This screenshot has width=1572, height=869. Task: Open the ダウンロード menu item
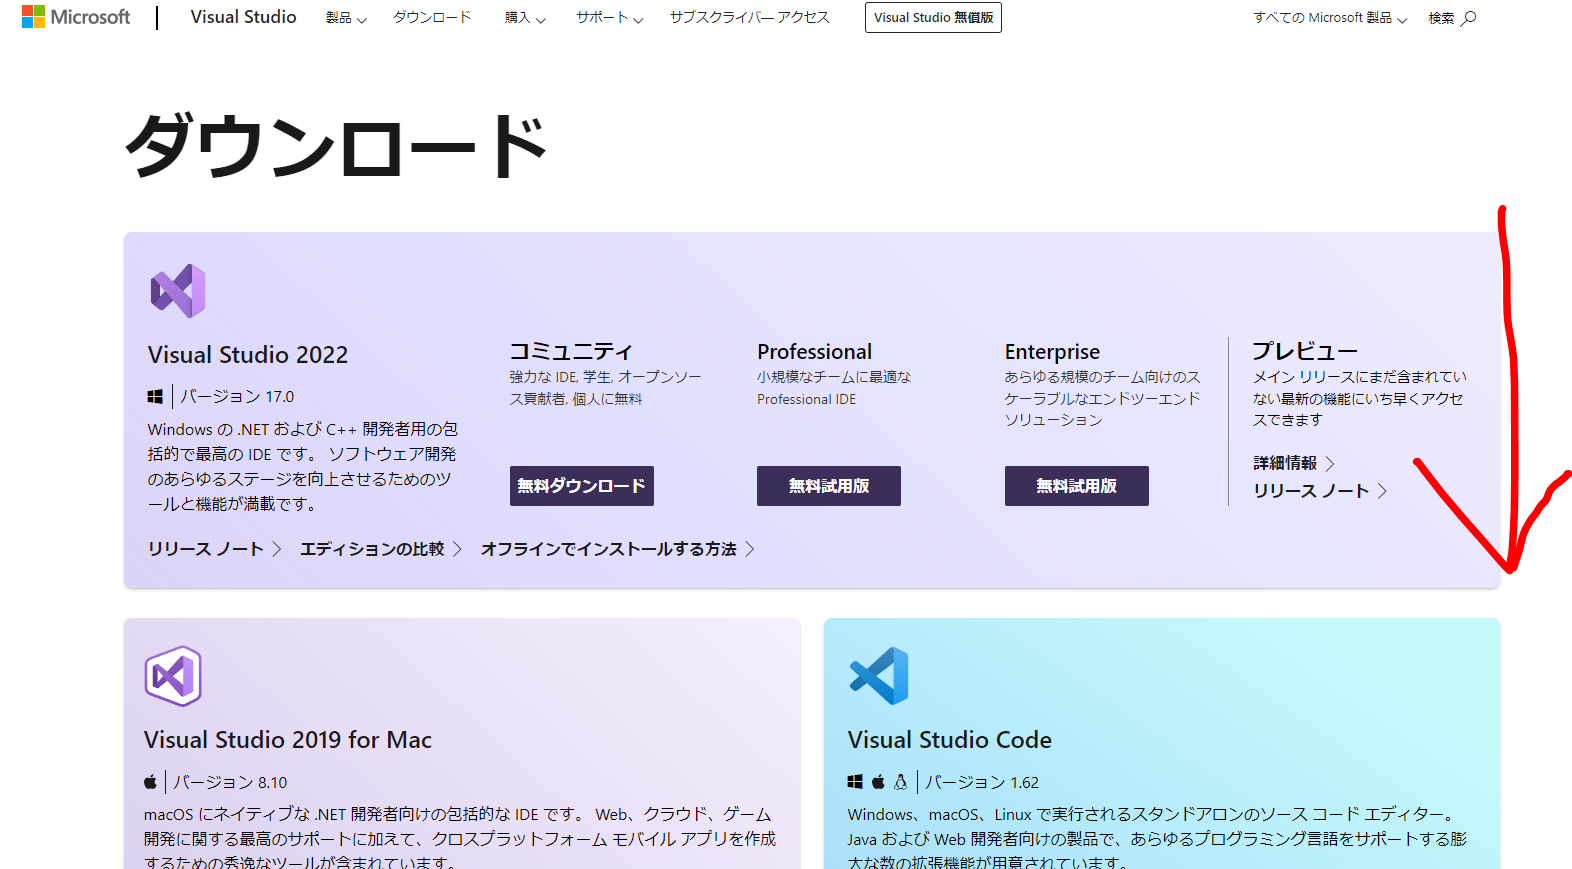click(432, 17)
